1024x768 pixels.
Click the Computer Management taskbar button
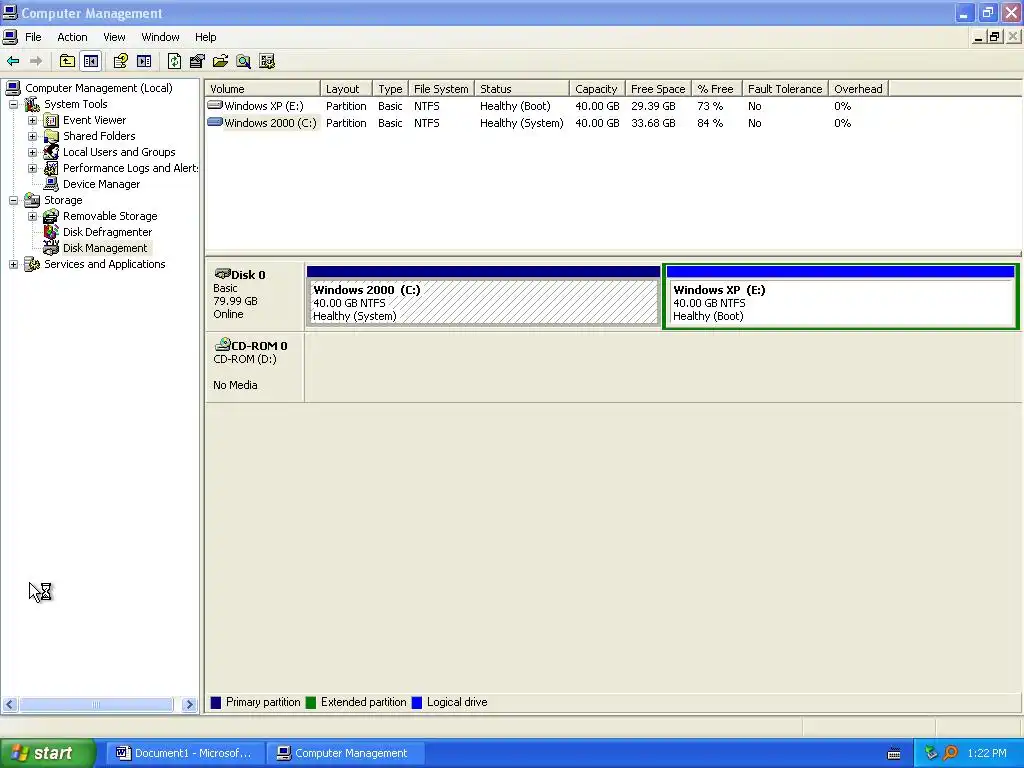(x=345, y=753)
